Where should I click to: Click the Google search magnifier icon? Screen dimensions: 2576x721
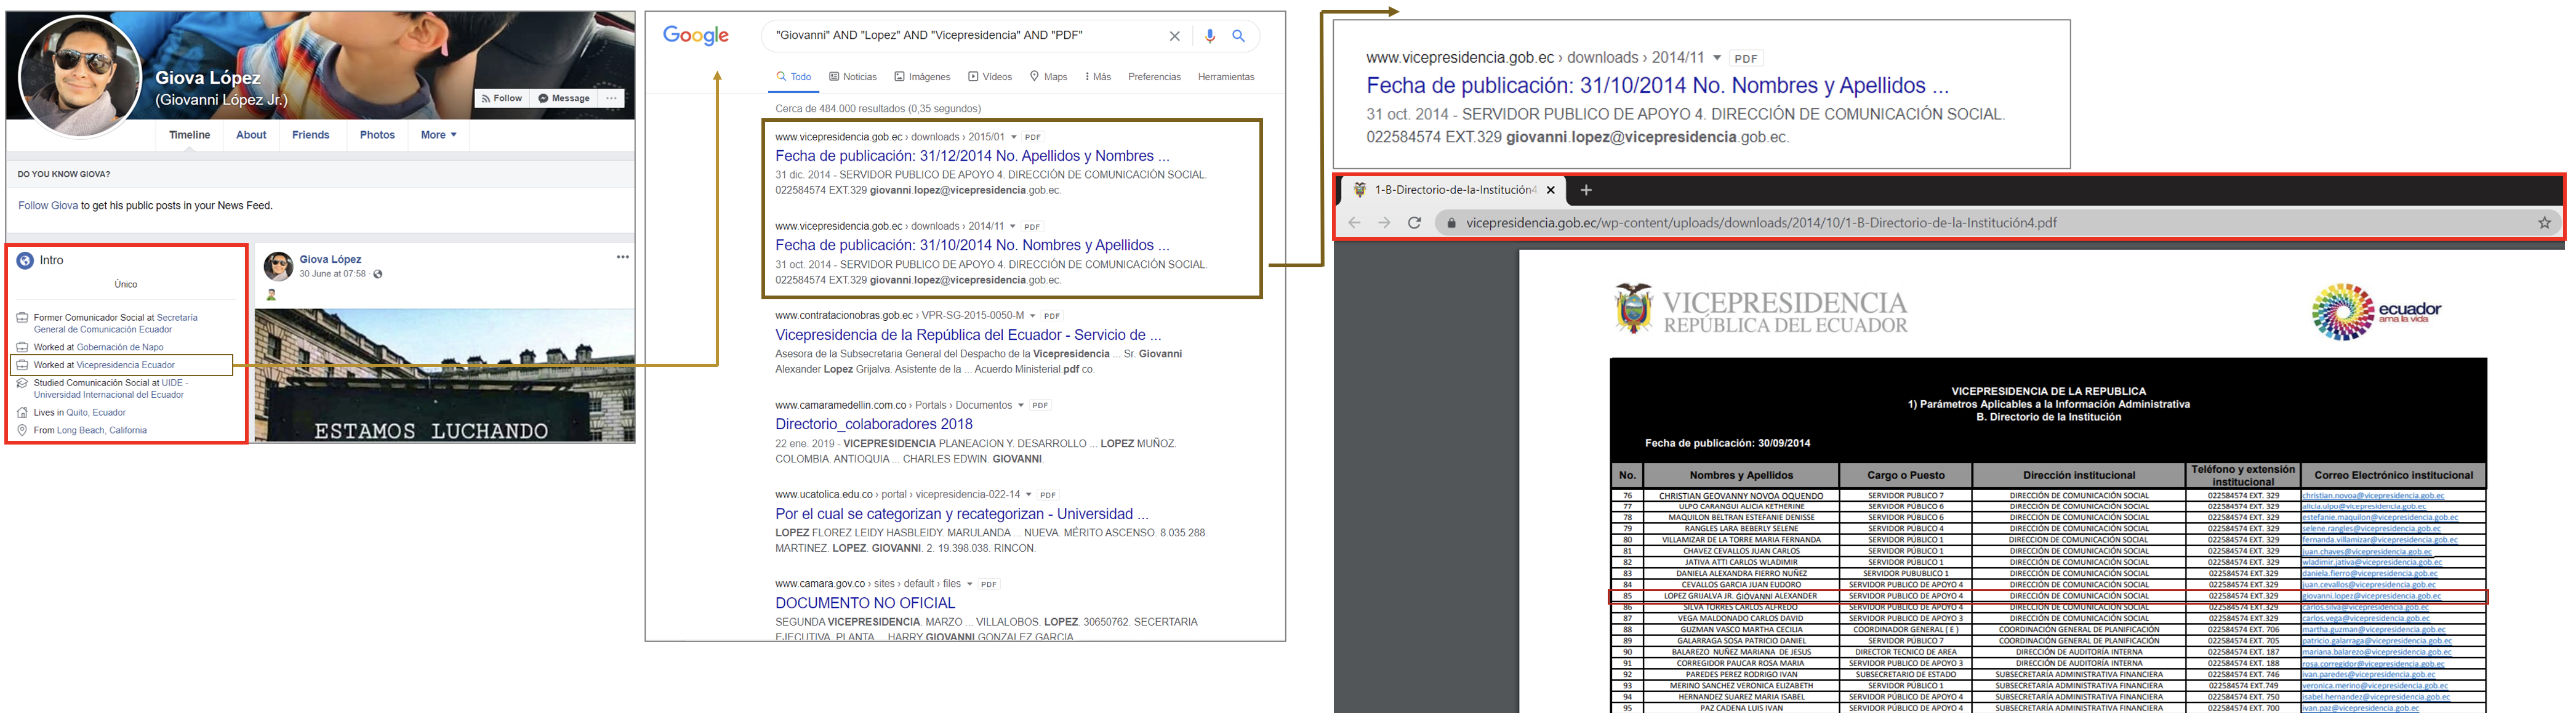[1238, 36]
